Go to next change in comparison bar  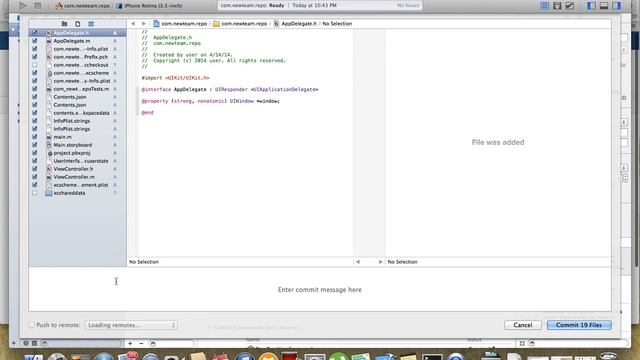click(x=380, y=262)
